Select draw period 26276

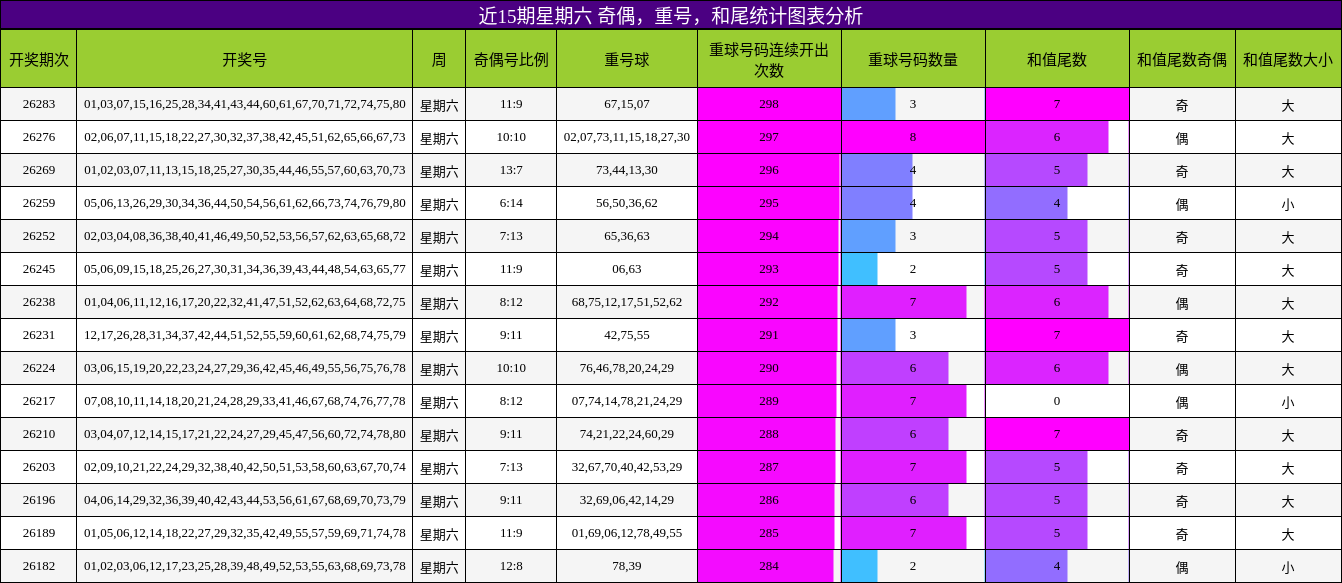(x=38, y=137)
